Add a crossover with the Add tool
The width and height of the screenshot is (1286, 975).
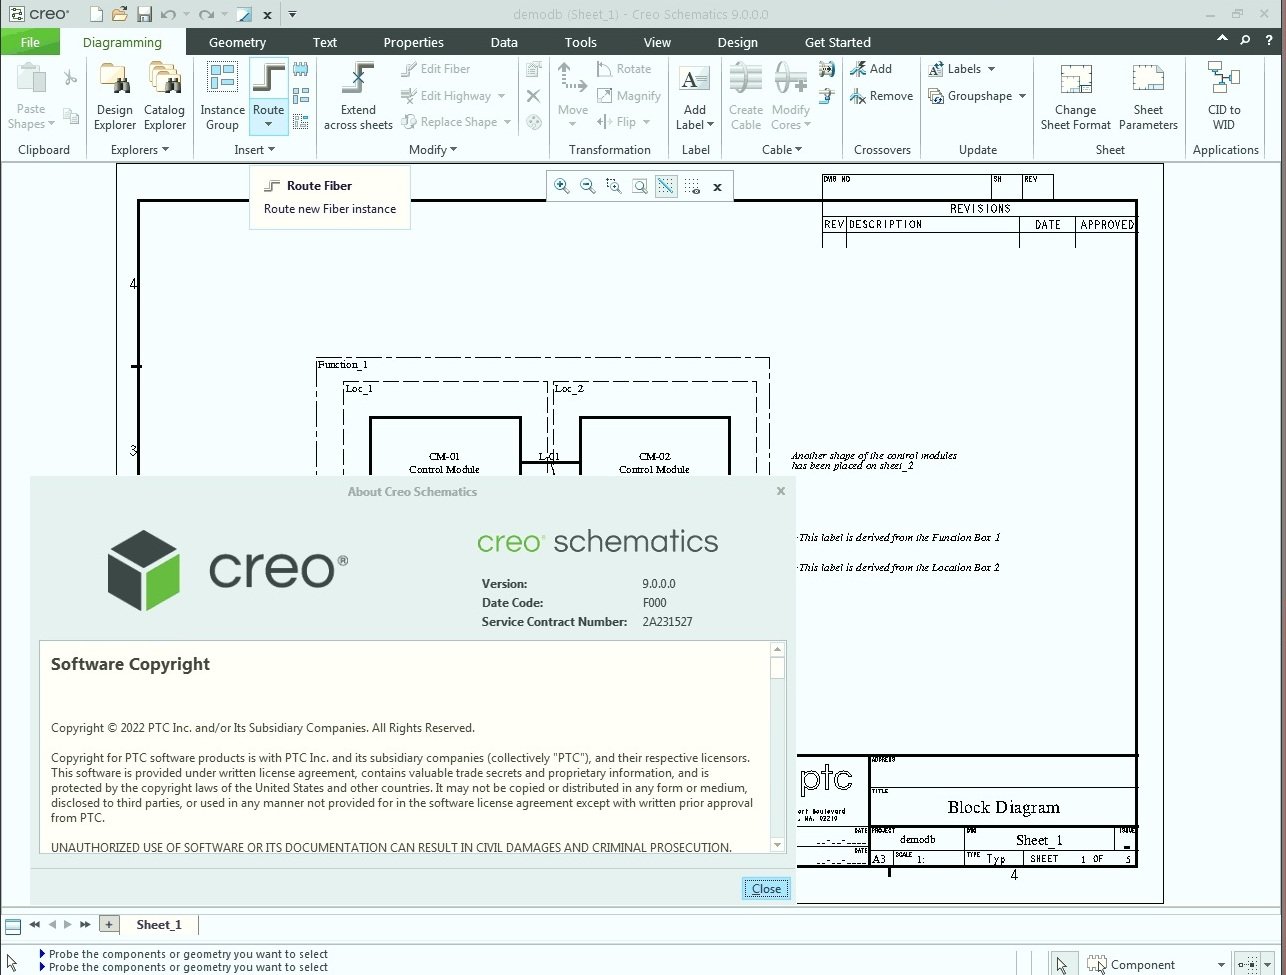coord(871,69)
